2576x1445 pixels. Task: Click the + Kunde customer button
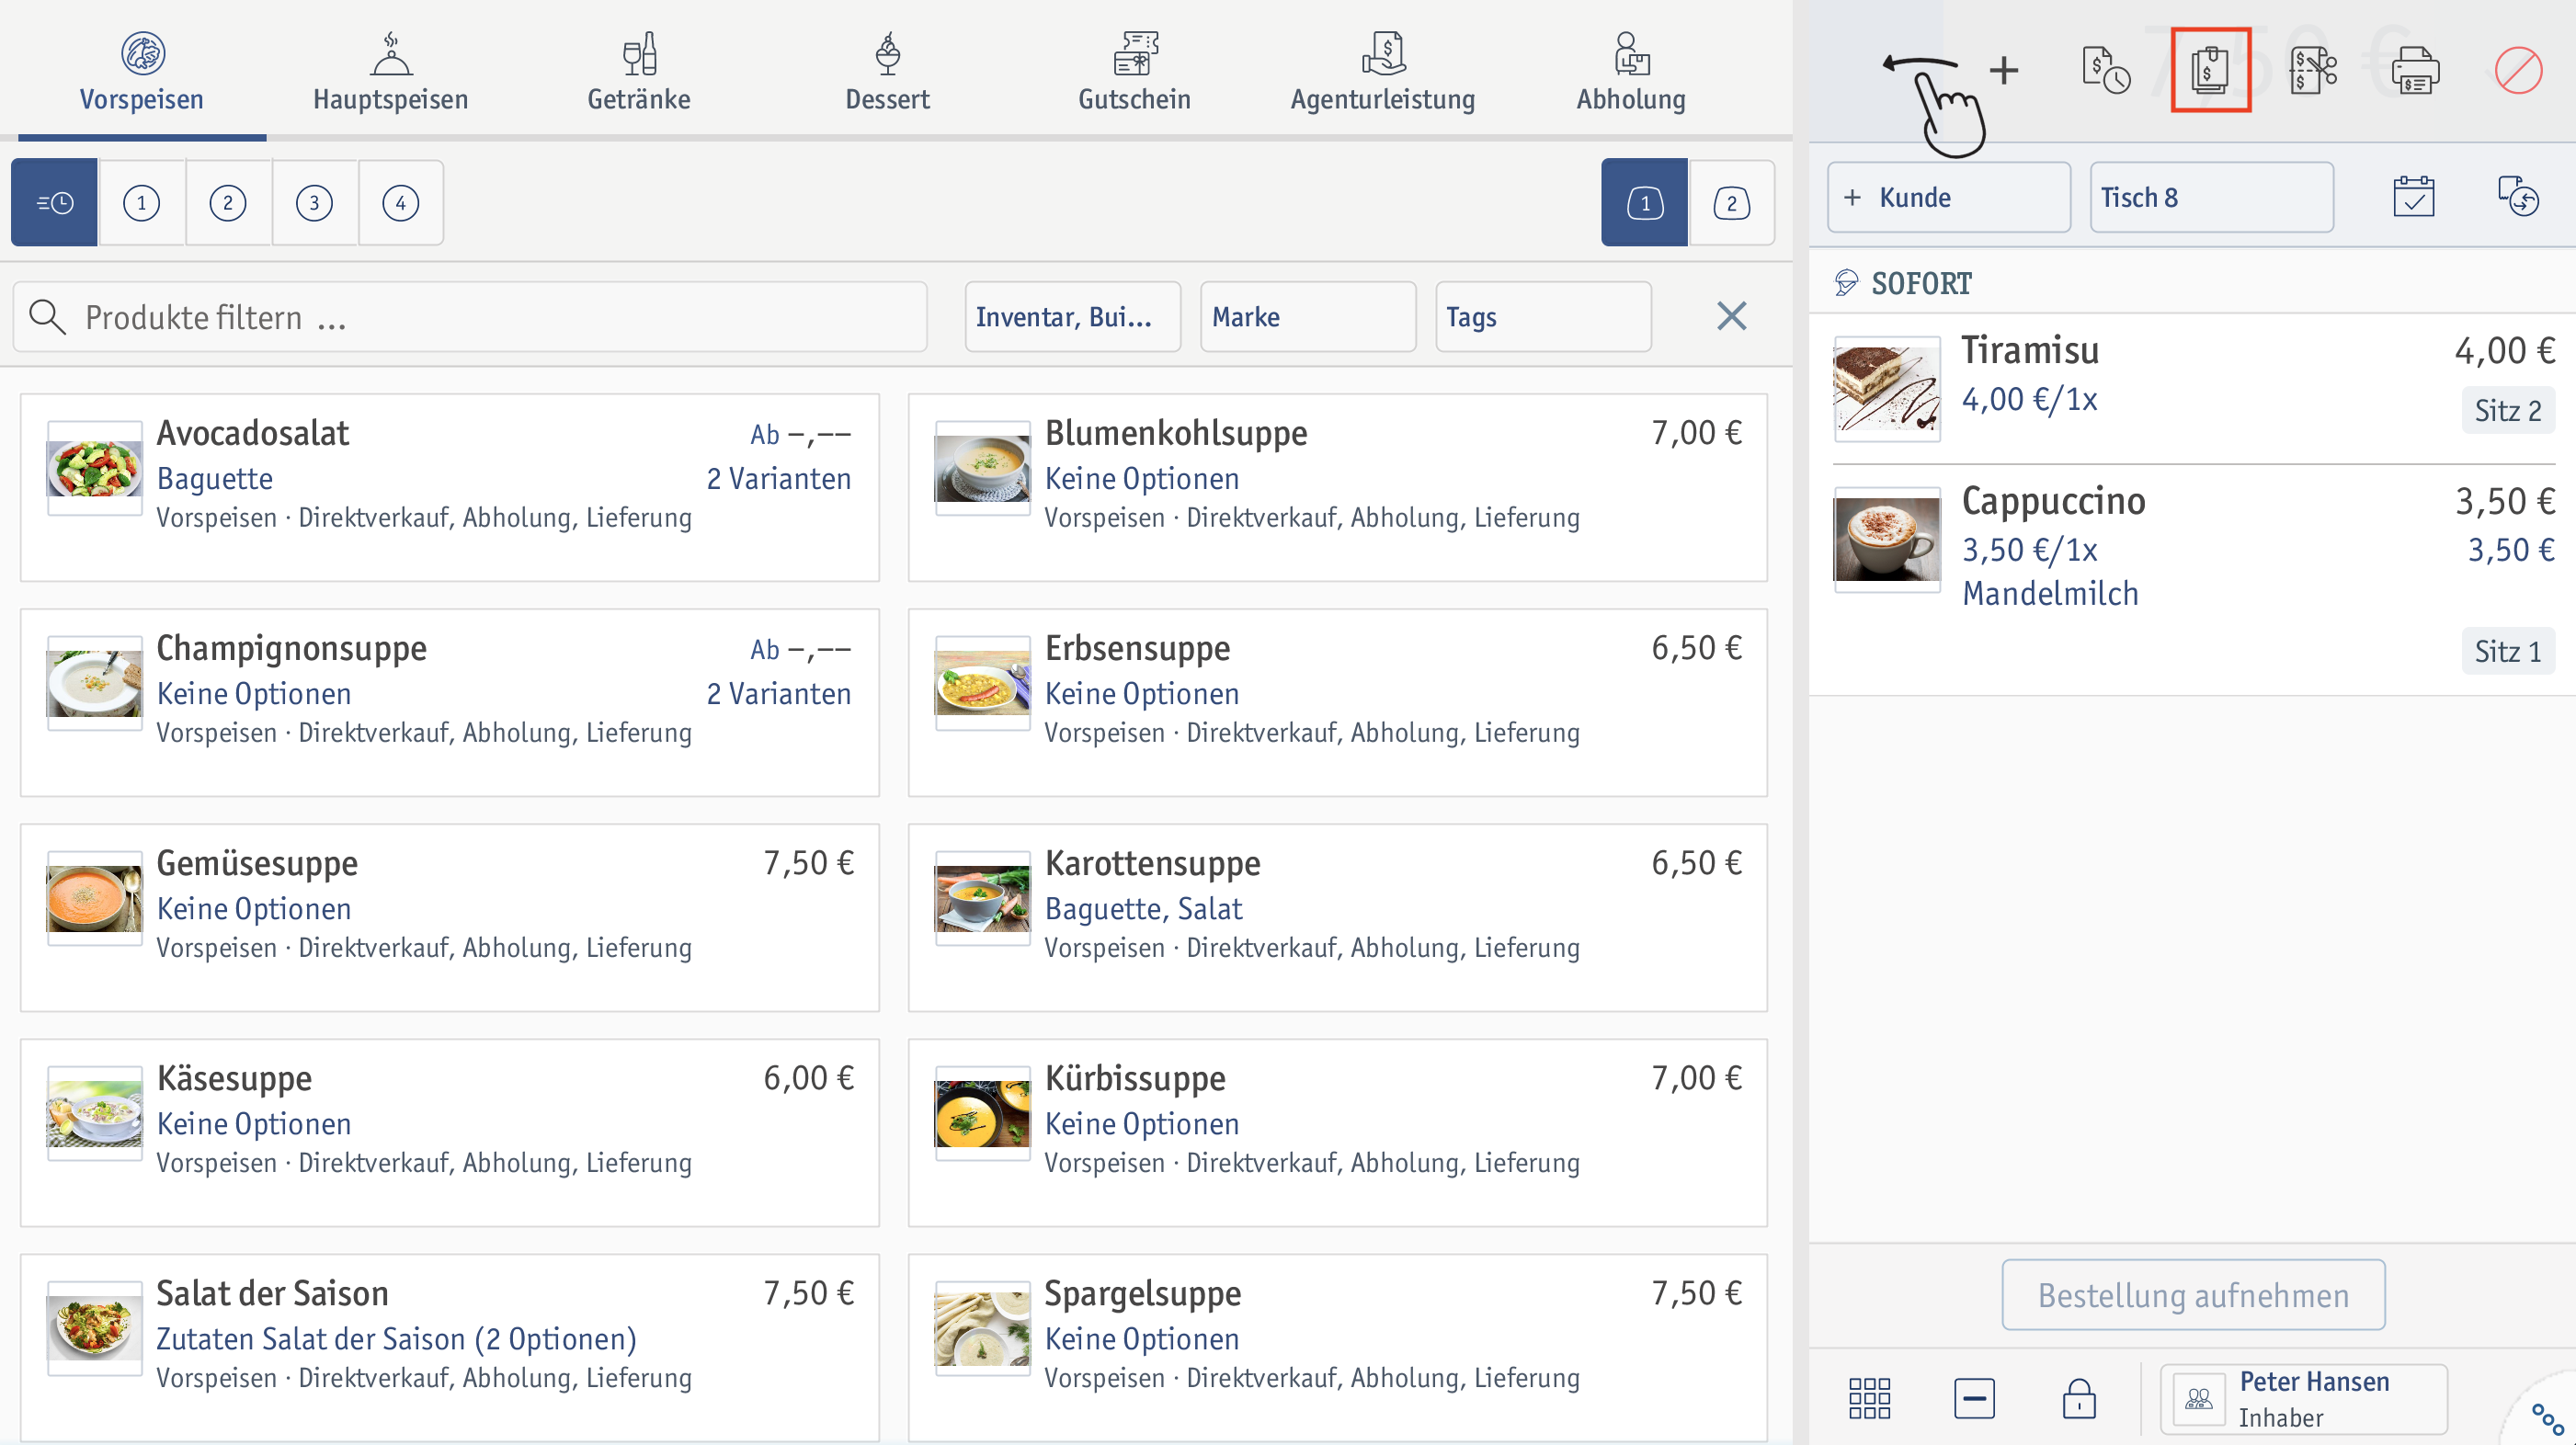point(1949,198)
